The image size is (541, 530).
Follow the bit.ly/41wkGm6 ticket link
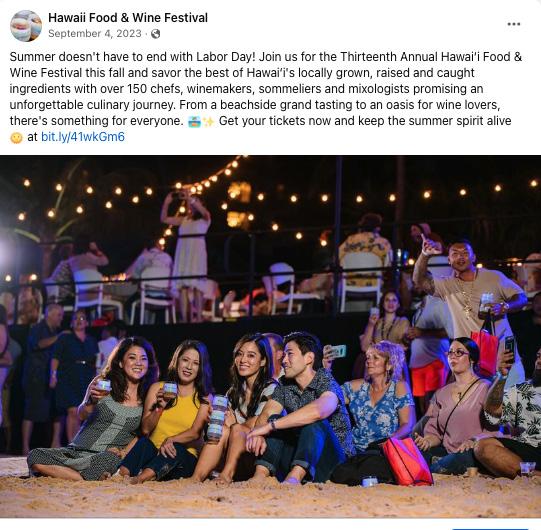pos(83,137)
